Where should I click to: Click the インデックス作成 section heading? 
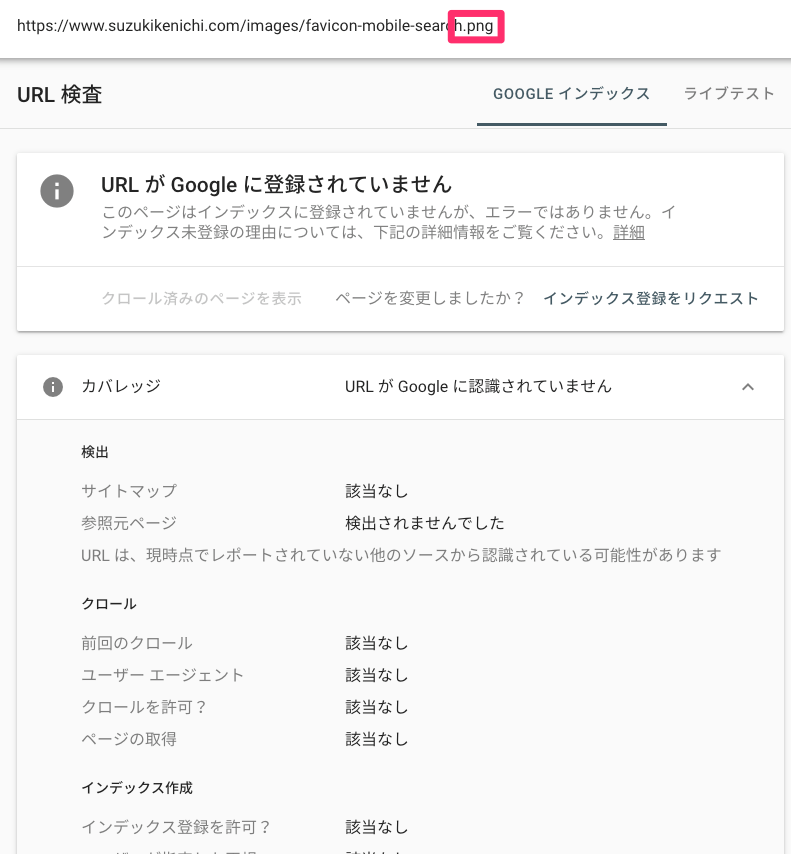pyautogui.click(x=137, y=788)
